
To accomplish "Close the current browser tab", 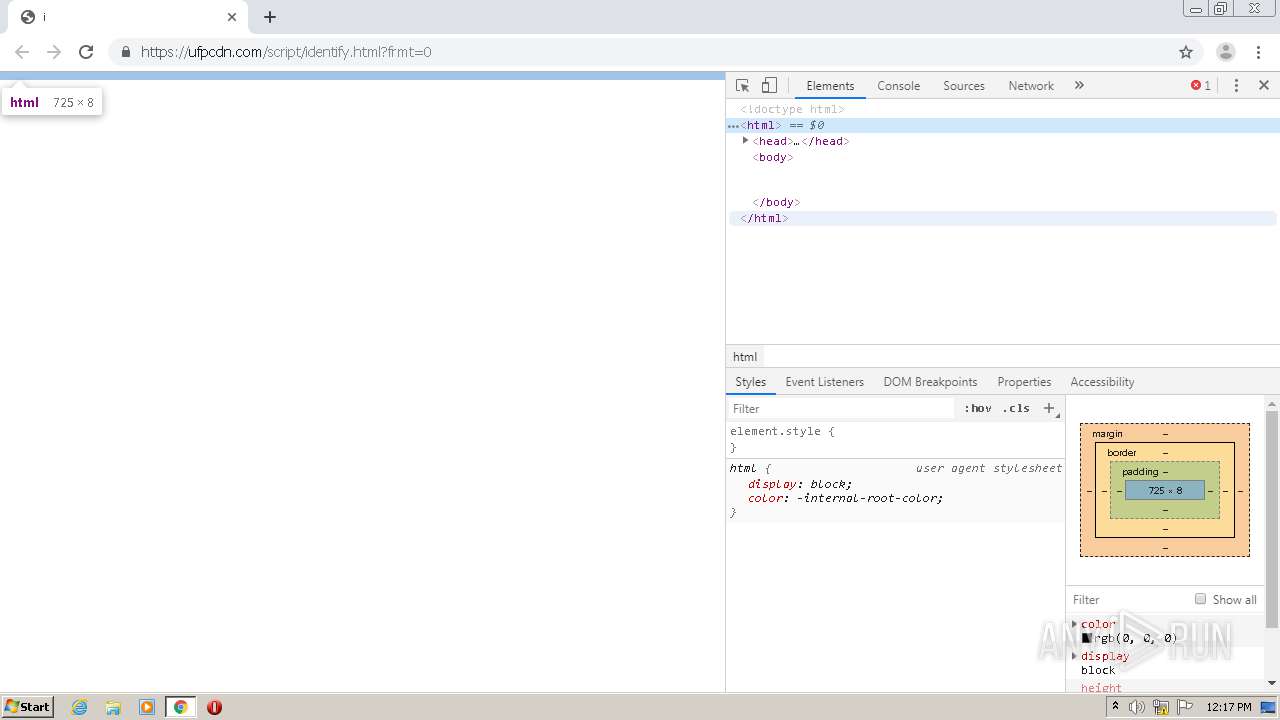I will tap(232, 17).
